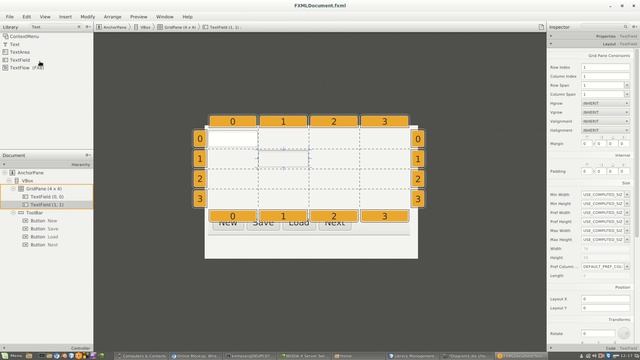
Task: Click VBox in the breadcrumb bar
Action: [142, 27]
